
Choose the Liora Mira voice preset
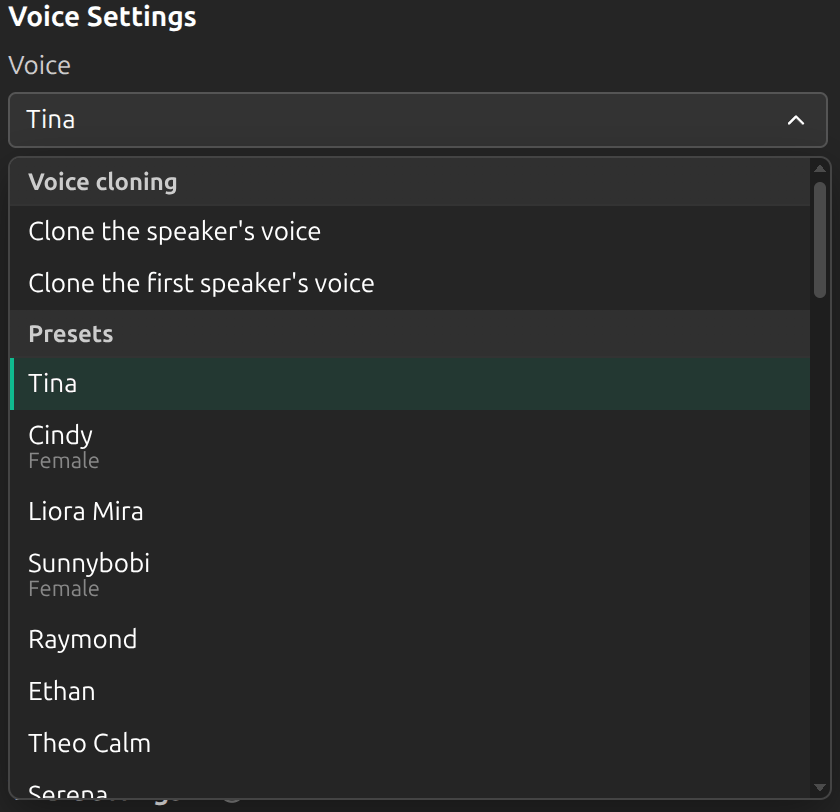(410, 512)
